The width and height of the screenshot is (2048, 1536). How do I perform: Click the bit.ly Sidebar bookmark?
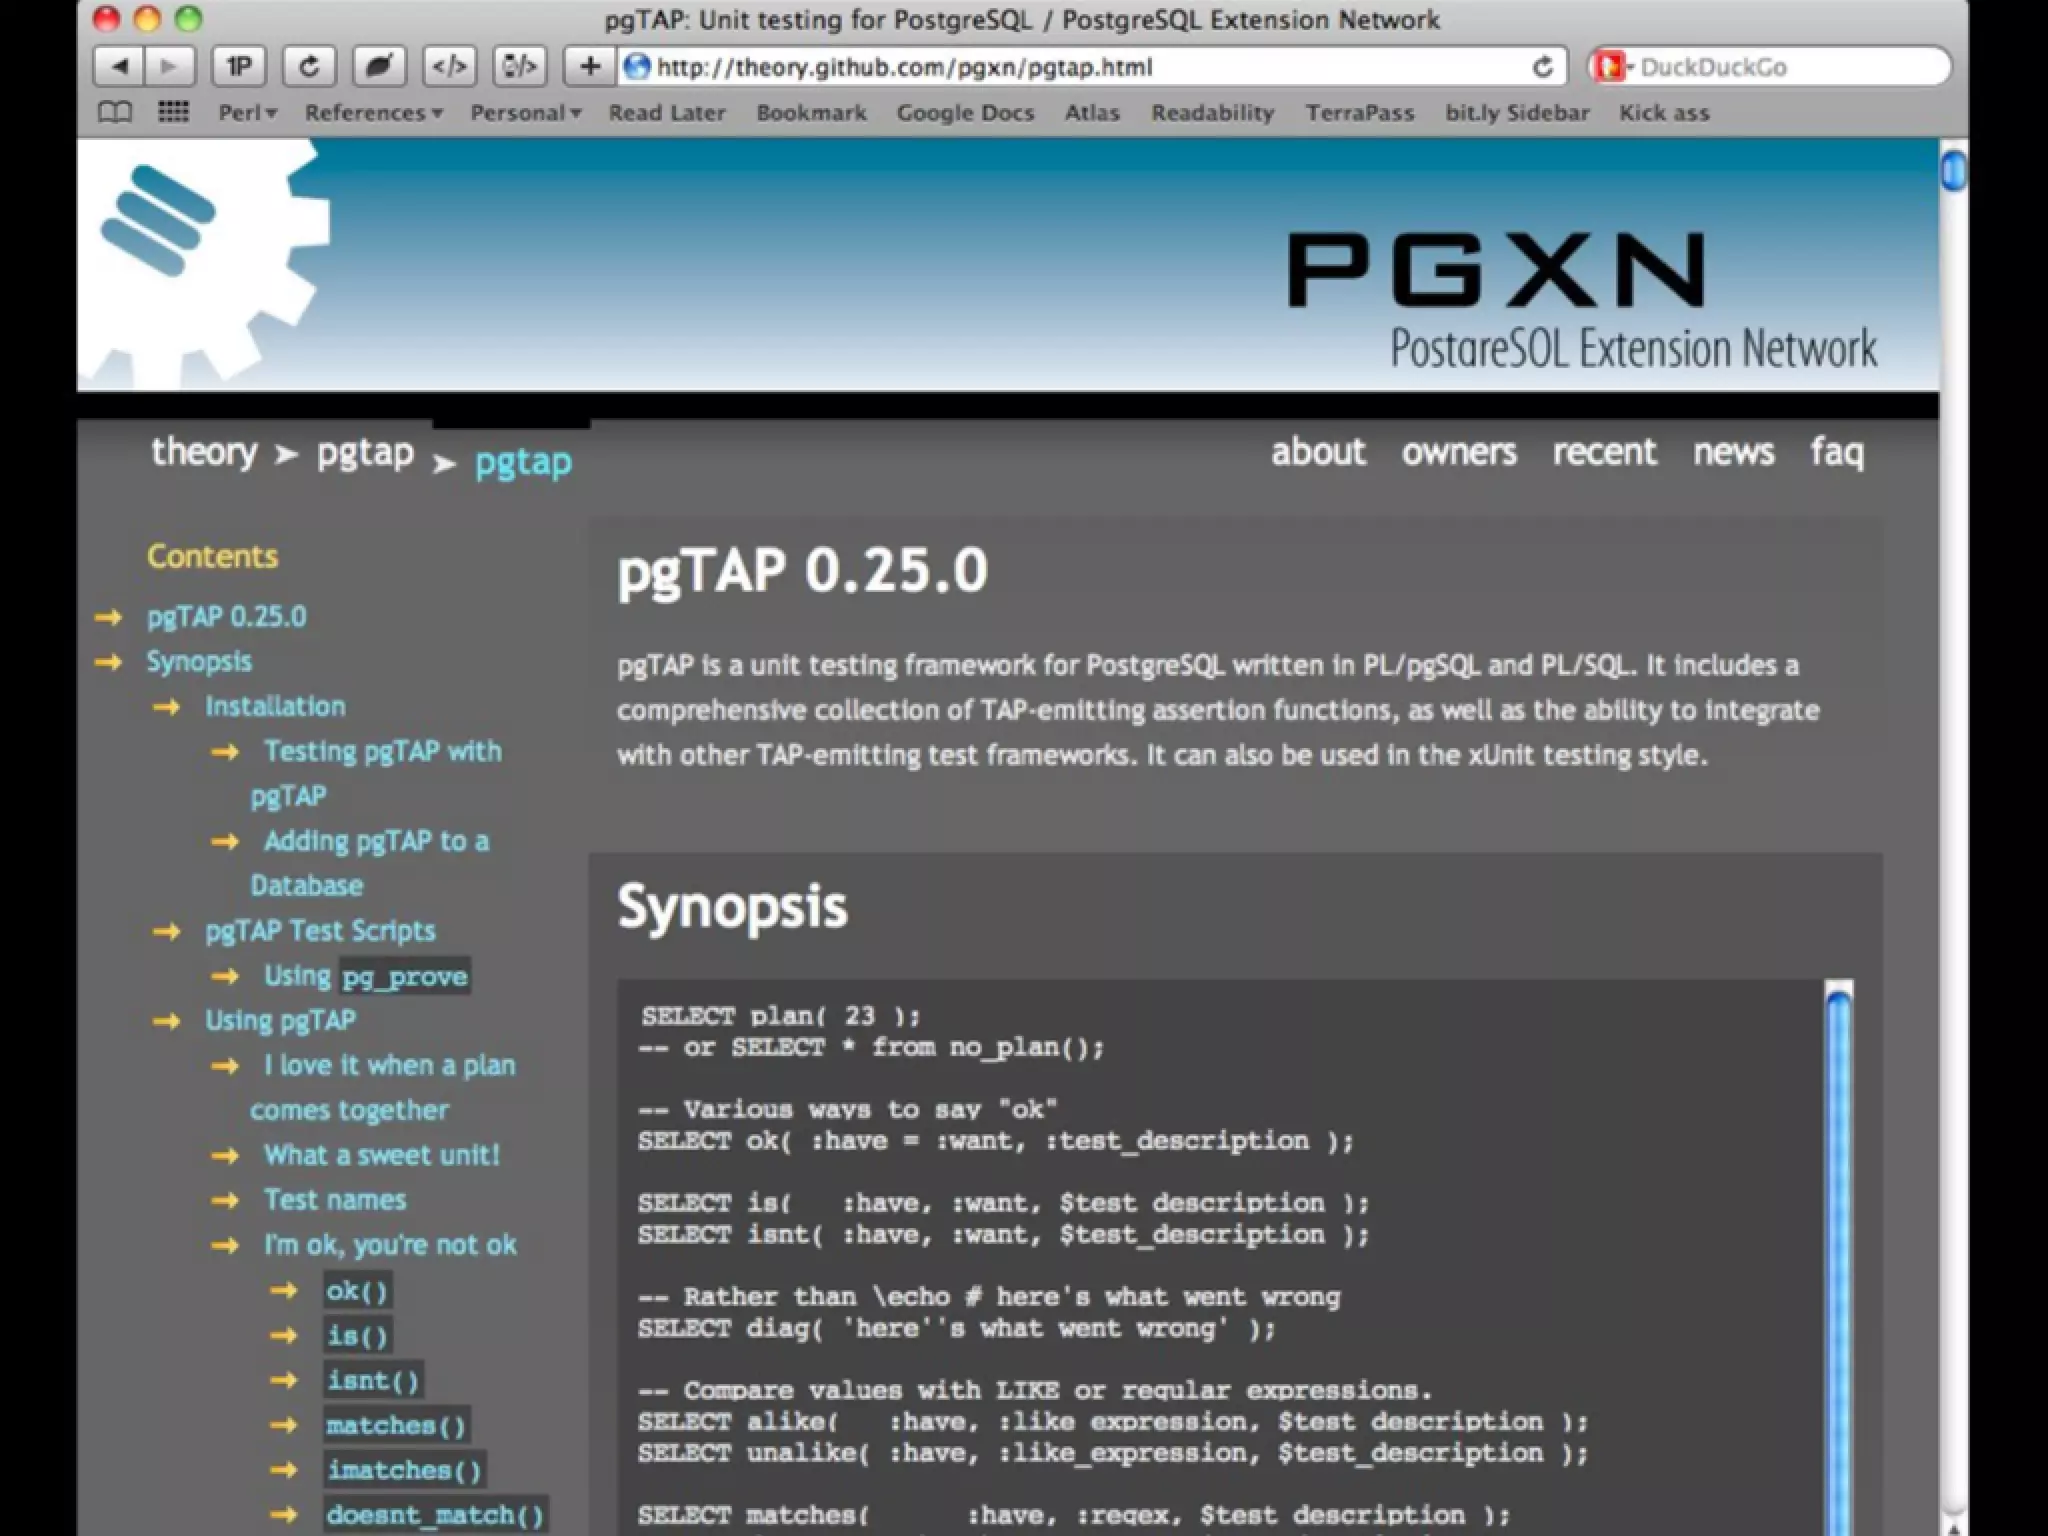(1516, 113)
